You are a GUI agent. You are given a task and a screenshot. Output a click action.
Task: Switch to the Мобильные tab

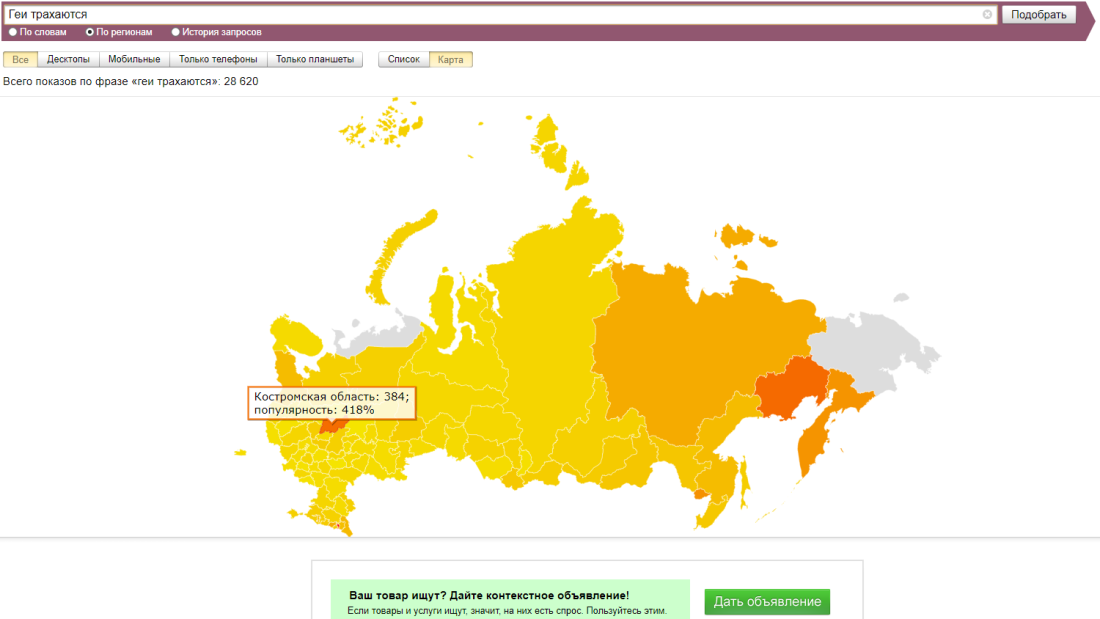coord(134,59)
